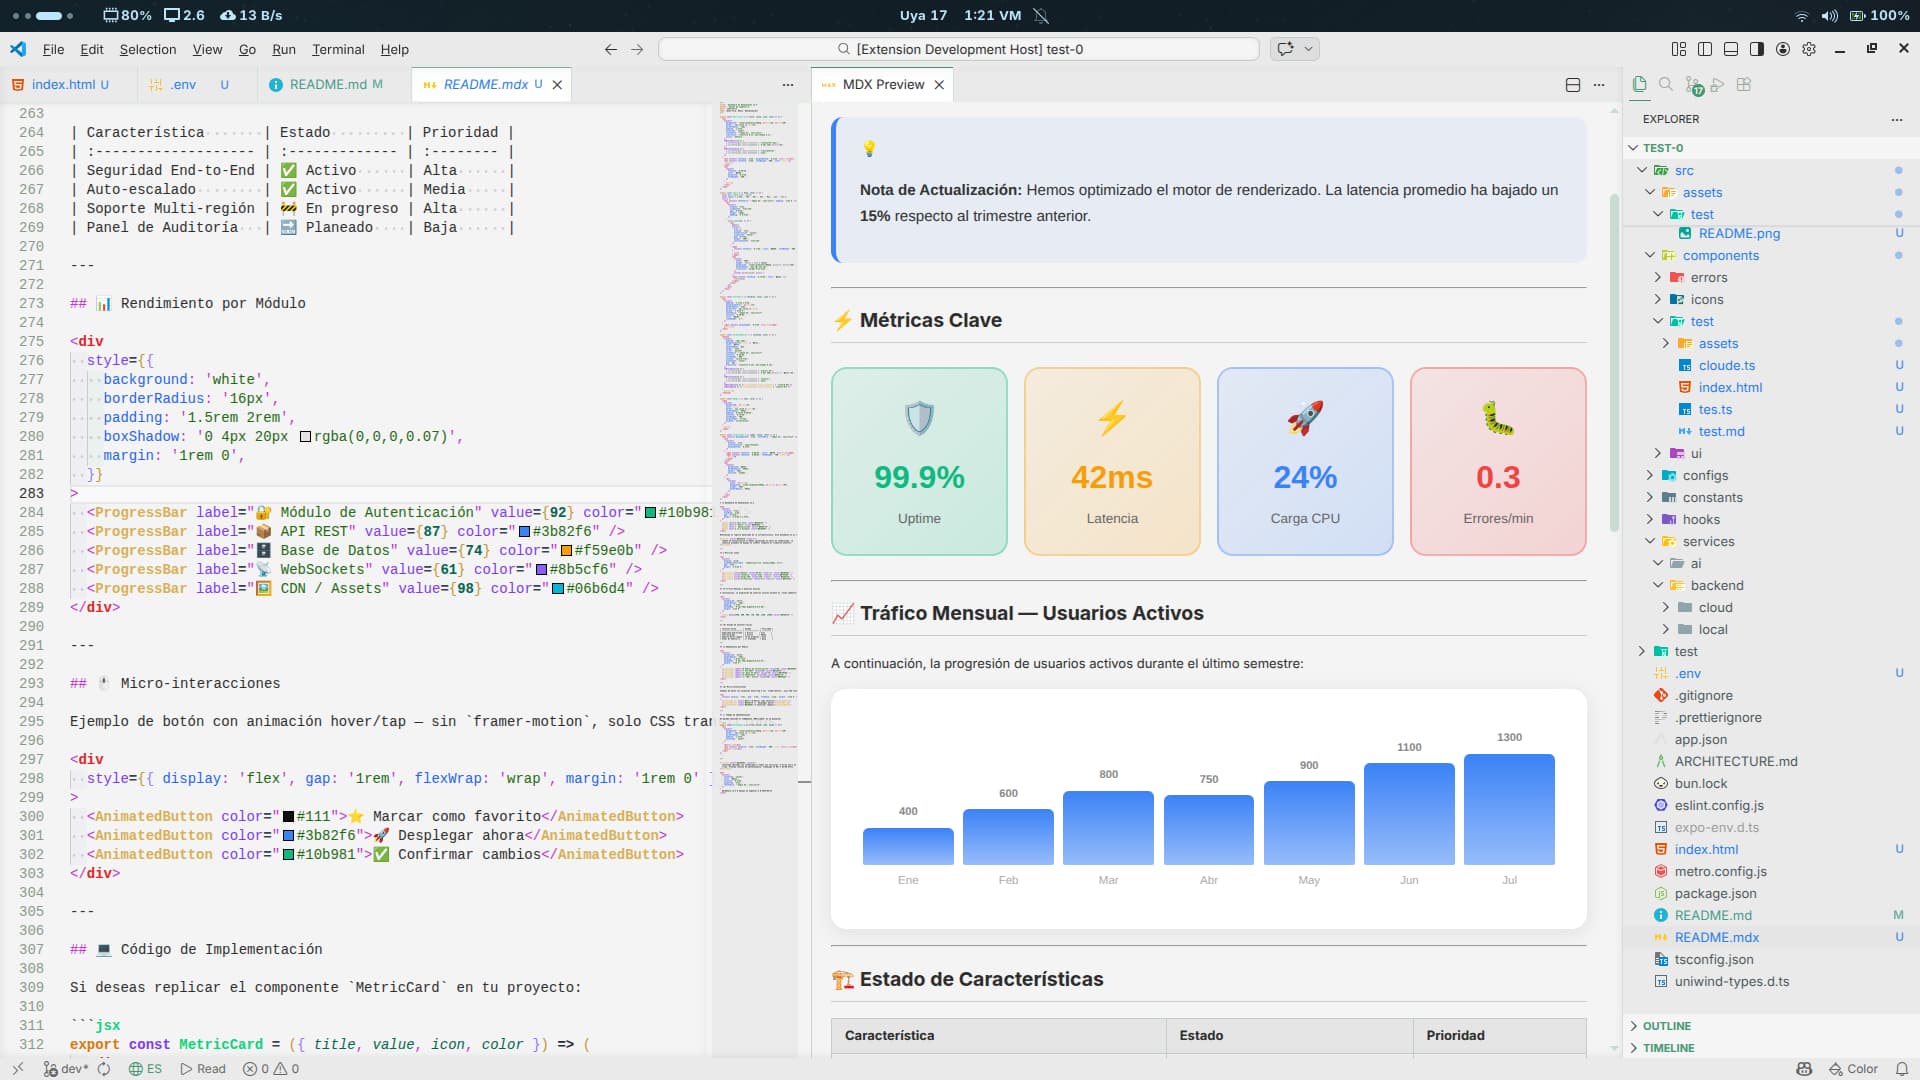The image size is (1920, 1080).
Task: Click the Manage settings gear icon
Action: [x=1809, y=49]
